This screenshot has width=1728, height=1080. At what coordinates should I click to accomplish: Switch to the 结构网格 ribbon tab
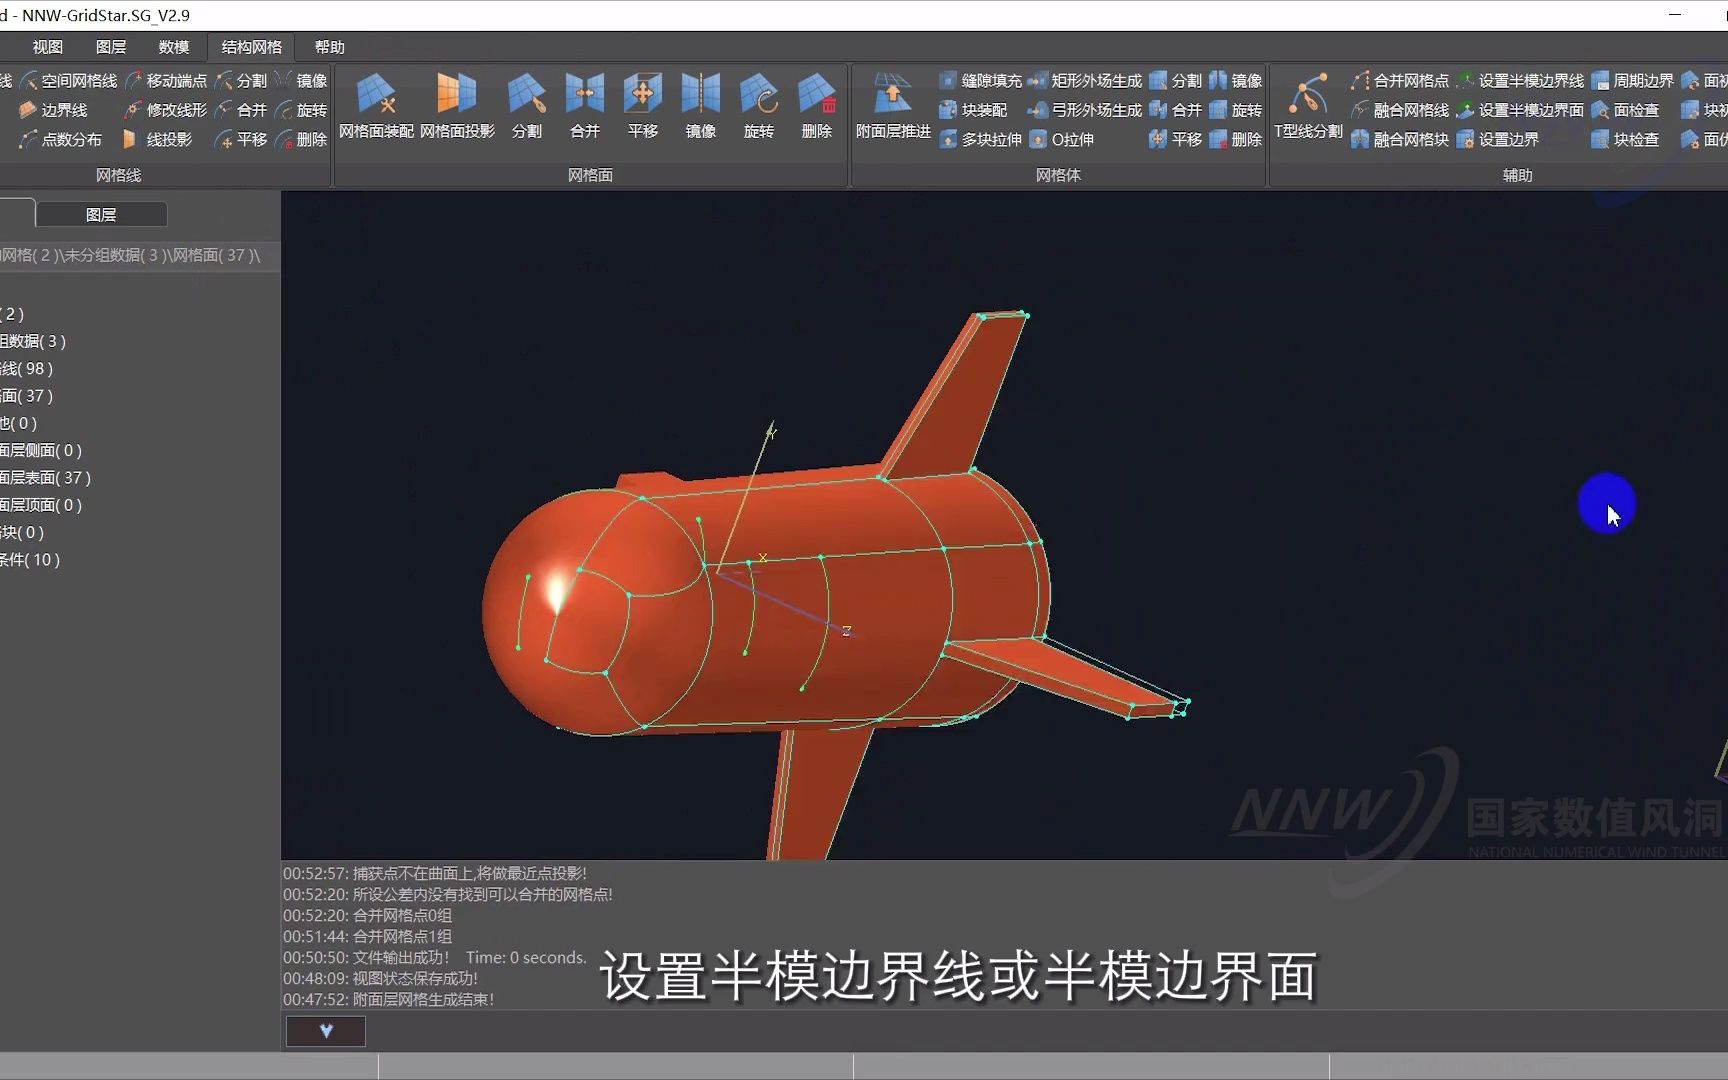[249, 46]
